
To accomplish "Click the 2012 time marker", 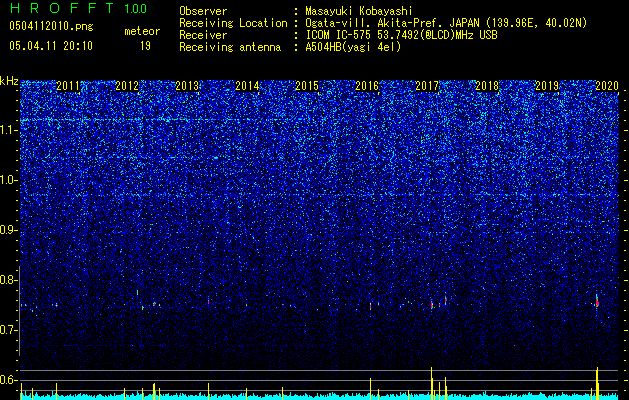I will click(127, 86).
